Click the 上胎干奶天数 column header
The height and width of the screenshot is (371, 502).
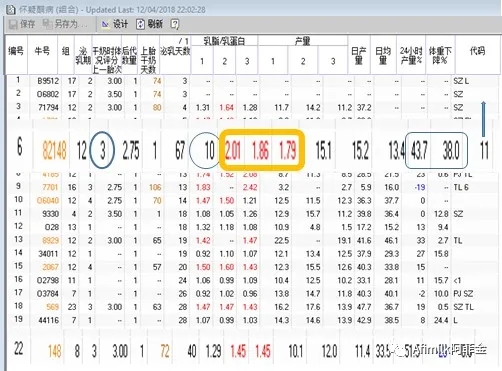[148, 60]
